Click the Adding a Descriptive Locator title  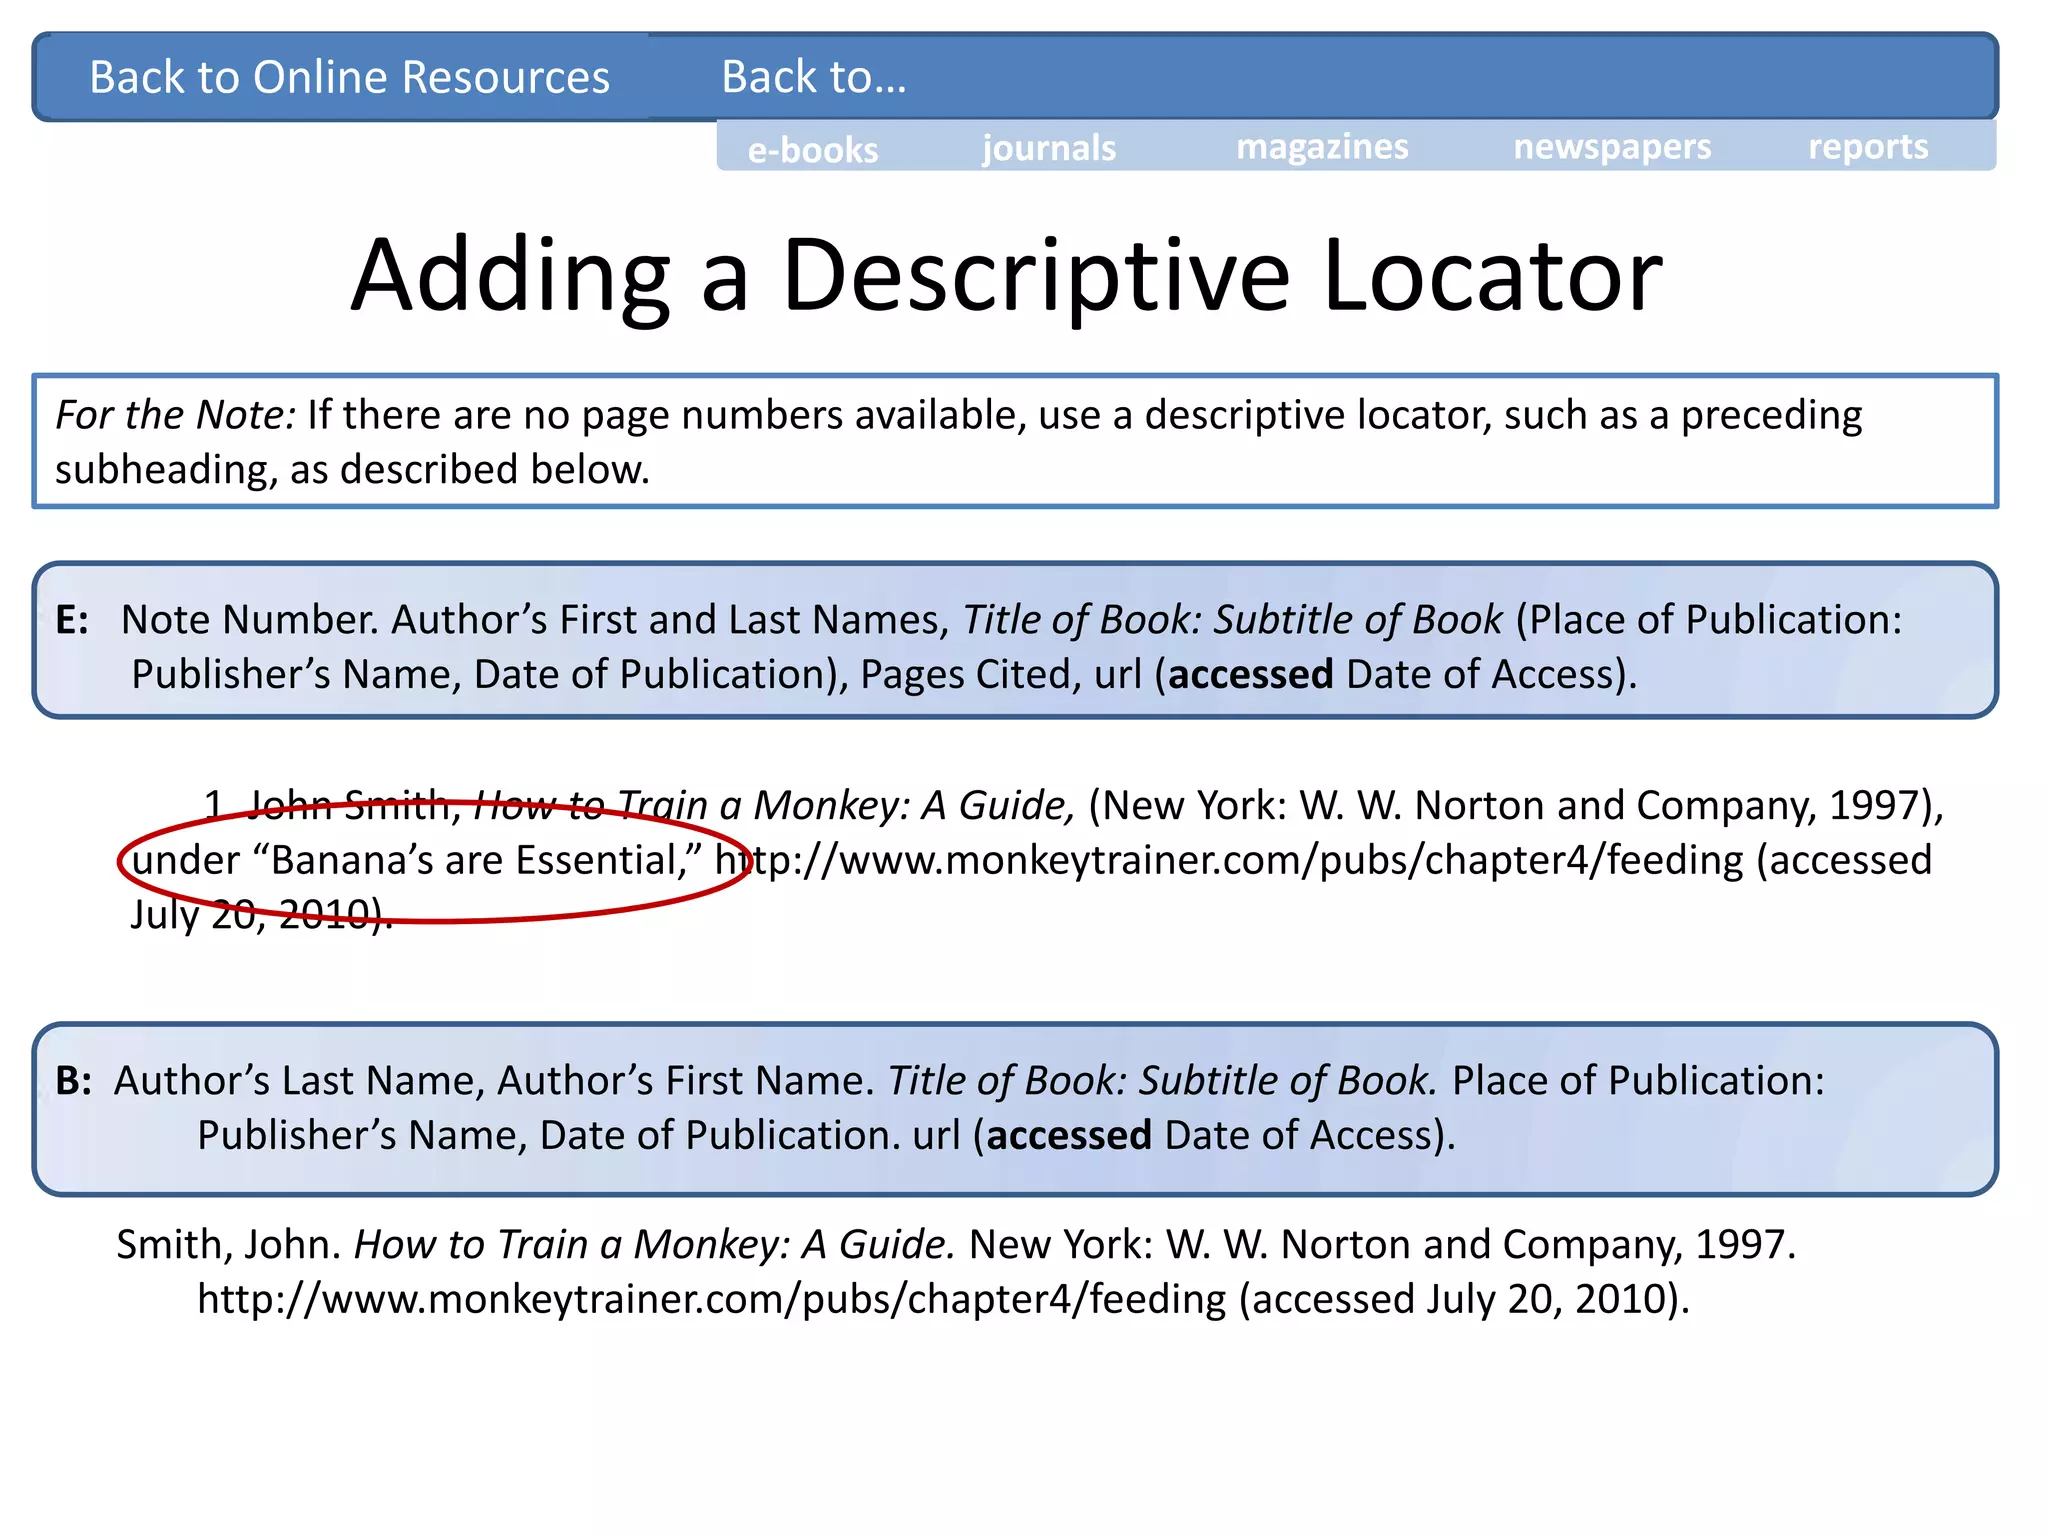pyautogui.click(x=1006, y=276)
